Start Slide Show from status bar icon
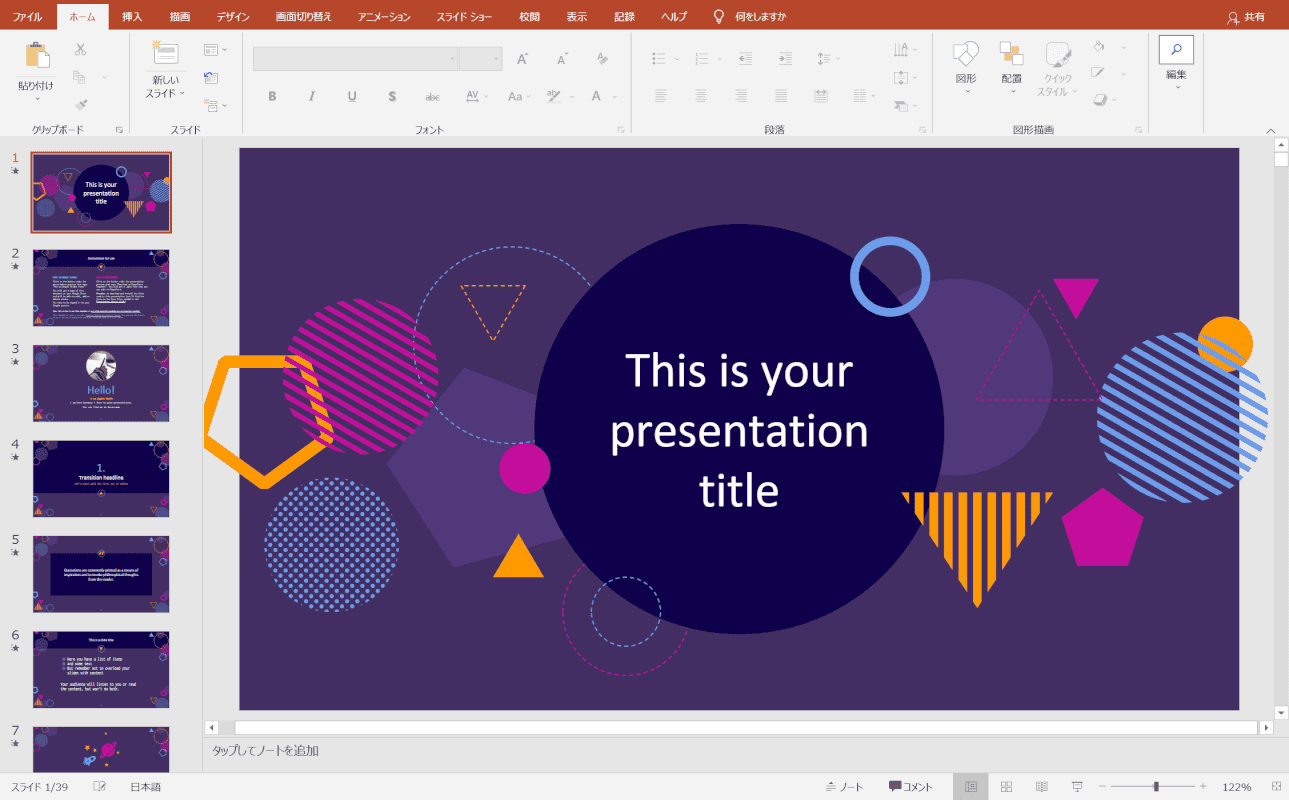 [1077, 787]
